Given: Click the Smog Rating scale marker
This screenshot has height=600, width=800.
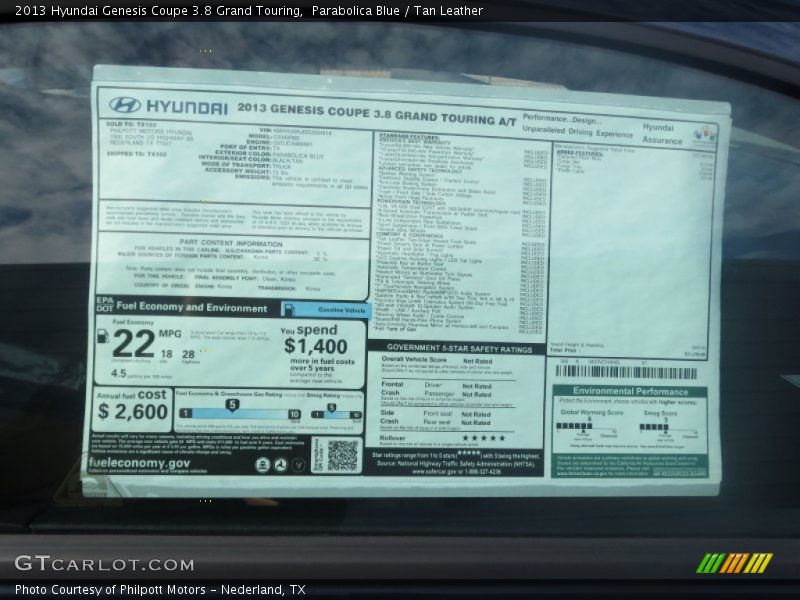Looking at the screenshot, I should tap(332, 408).
